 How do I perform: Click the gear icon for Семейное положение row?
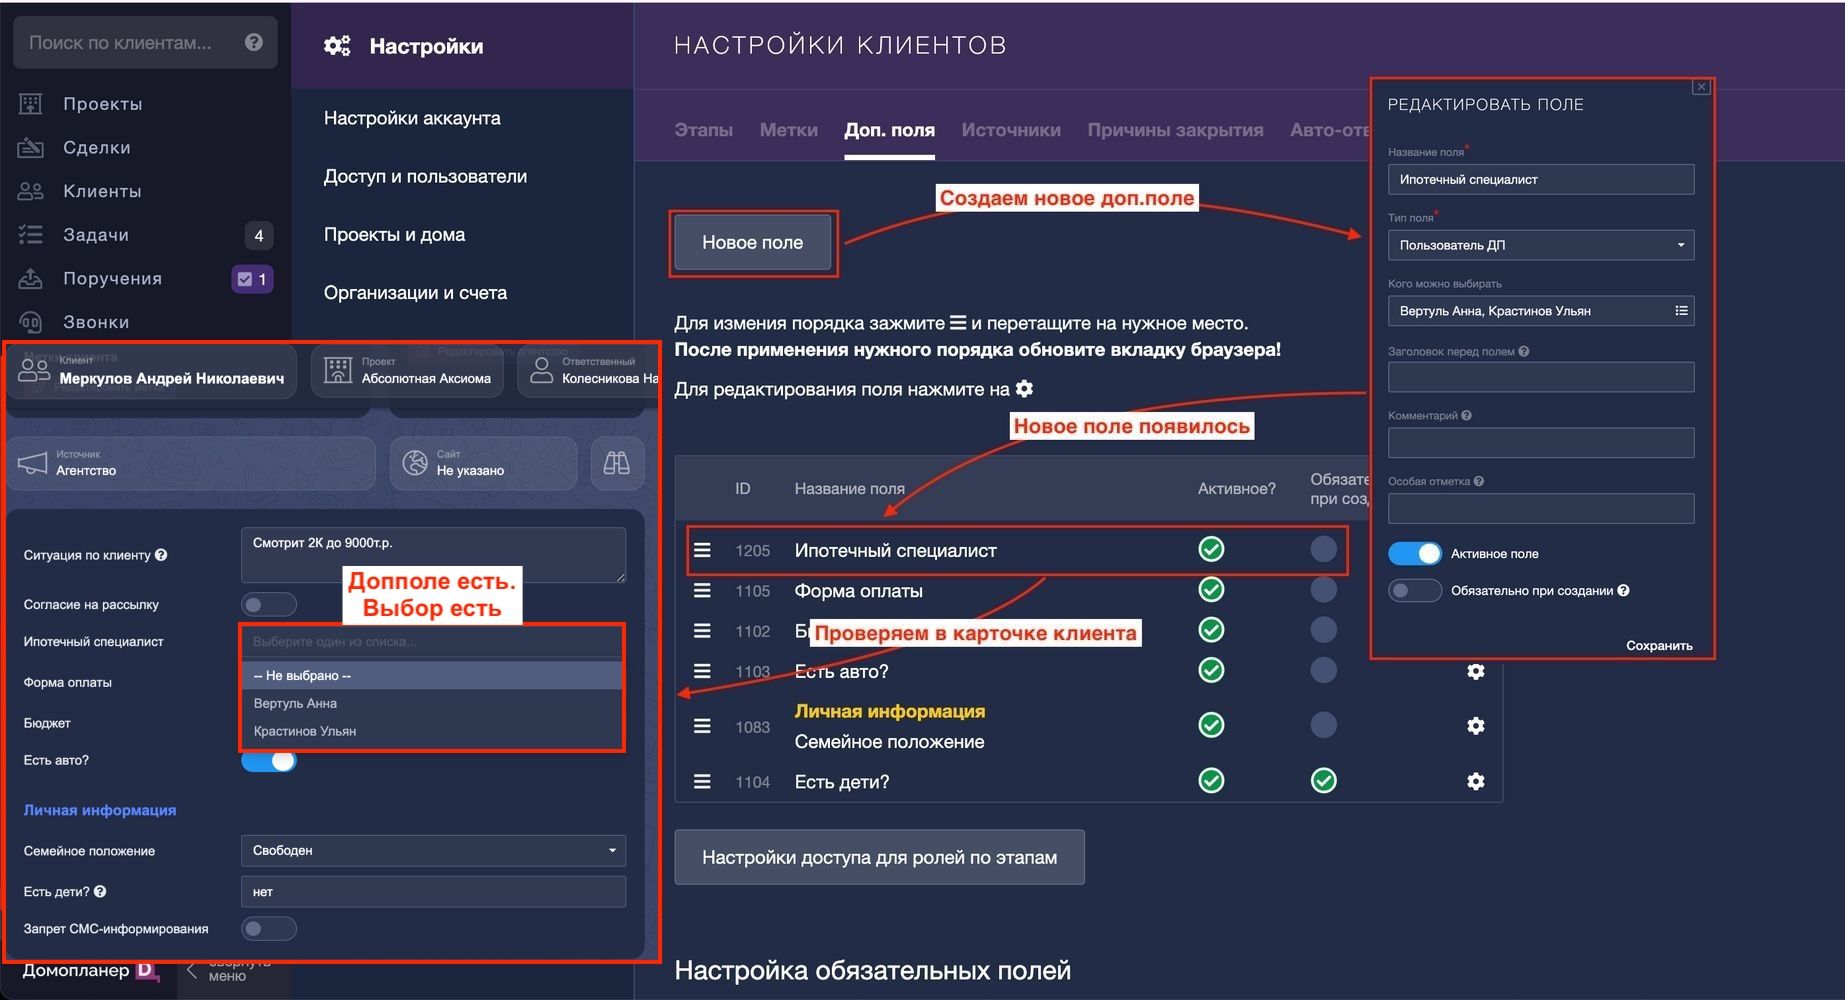[x=1475, y=726]
